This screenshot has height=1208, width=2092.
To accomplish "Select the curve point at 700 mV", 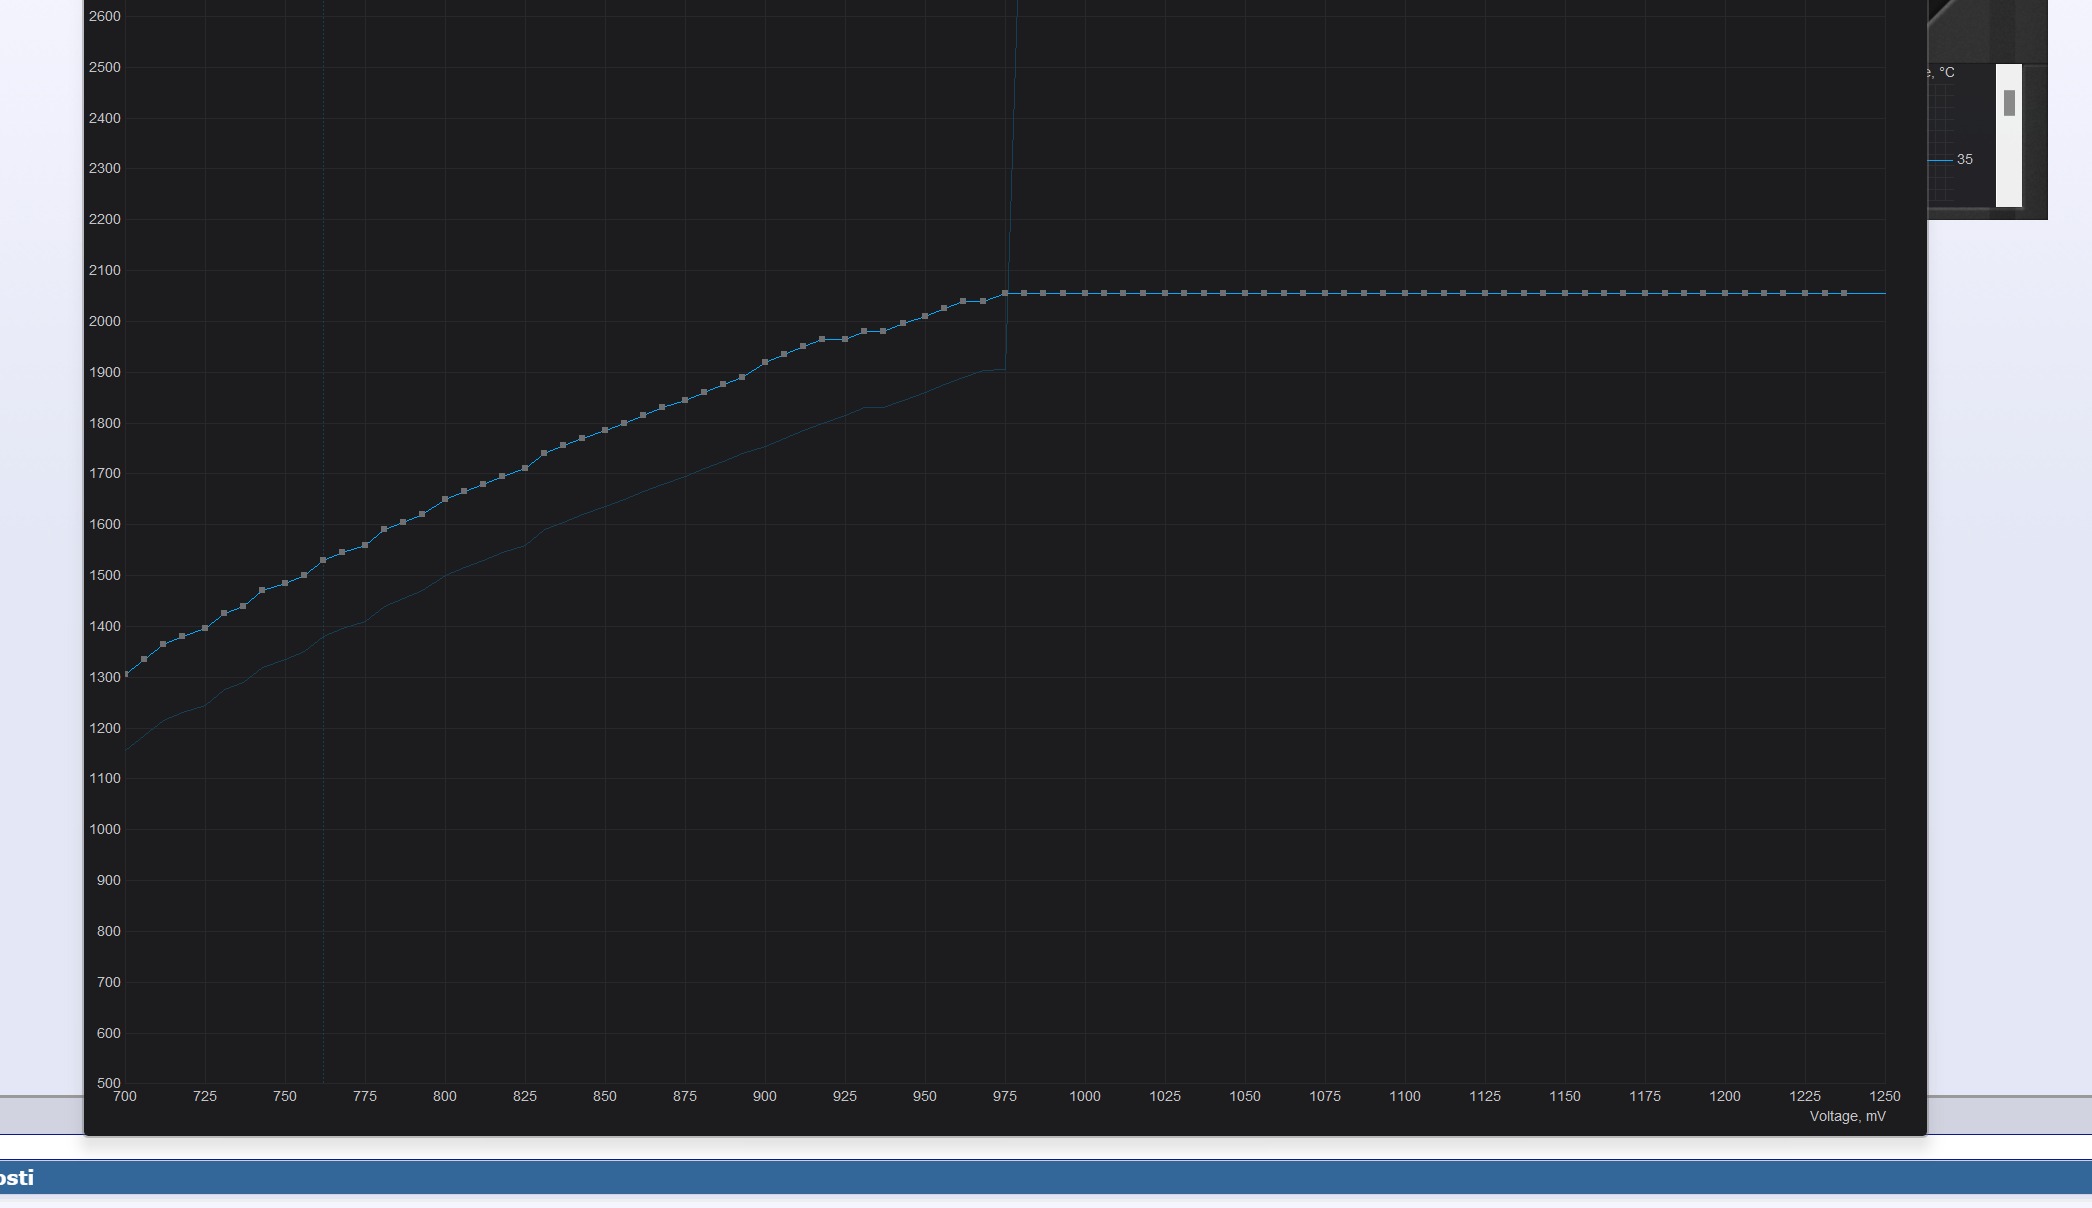I will coord(126,674).
